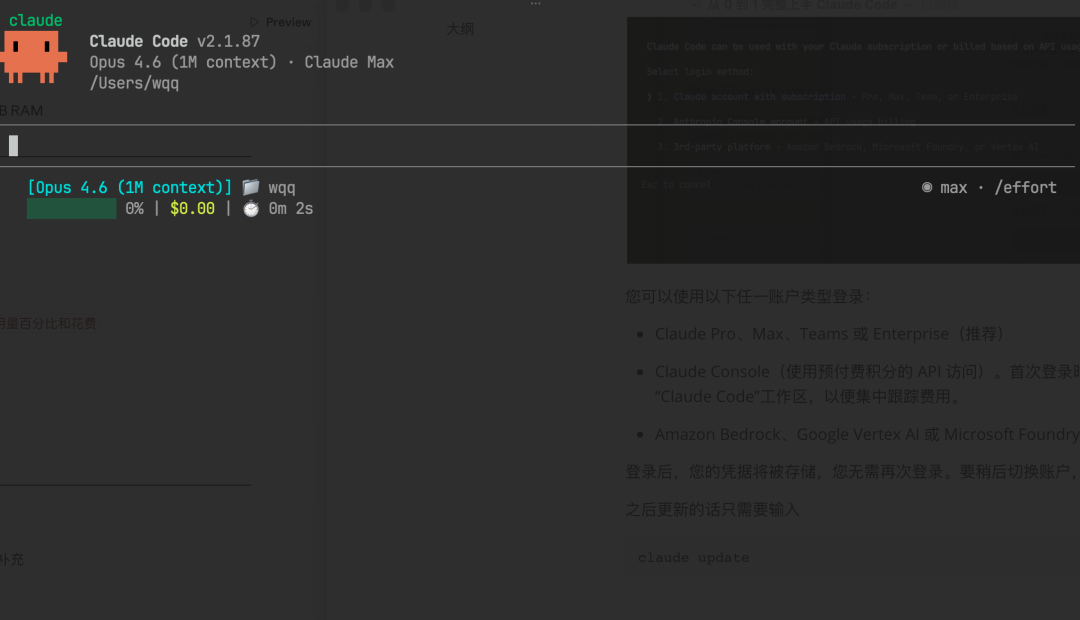This screenshot has width=1080, height=620.
Task: Click the /effort command hint
Action: tap(1025, 187)
